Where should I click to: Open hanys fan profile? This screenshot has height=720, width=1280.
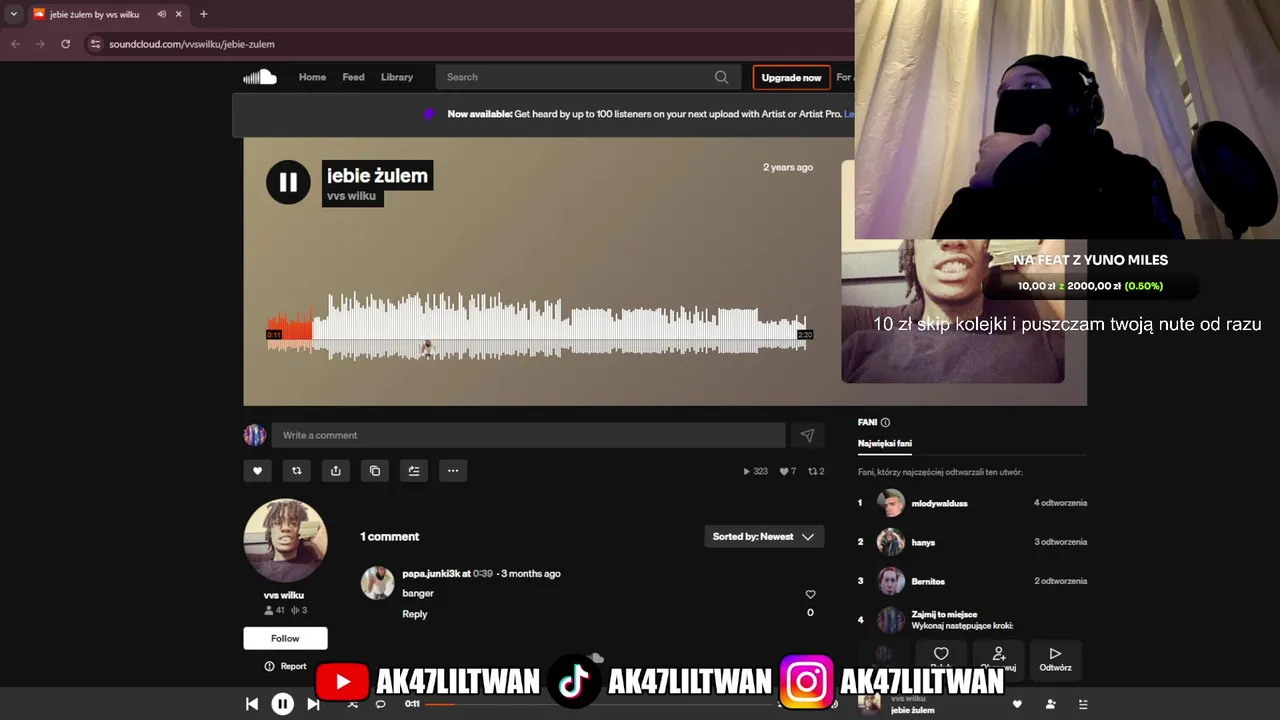coord(923,542)
